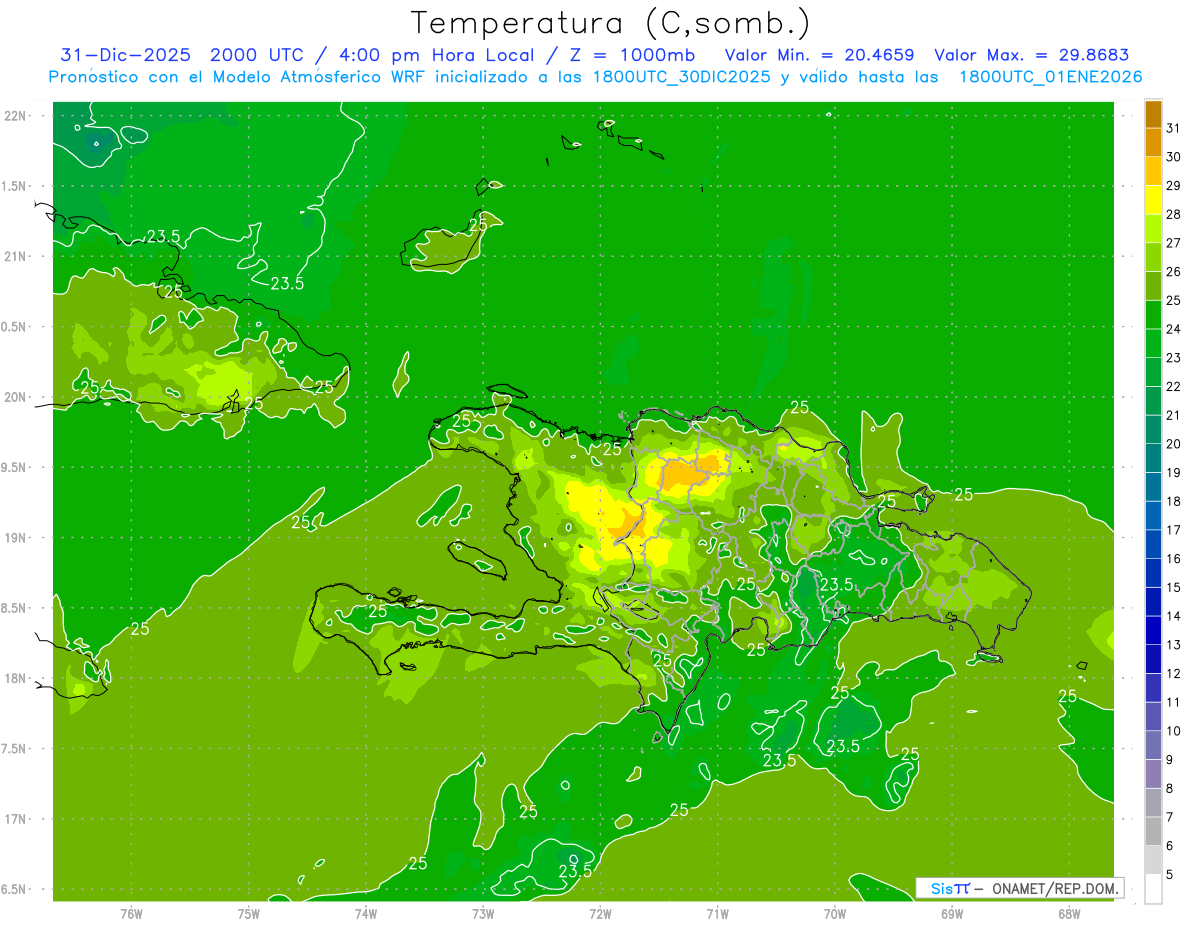
Task: Click the '73W' longitude axis label
Action: click(483, 913)
